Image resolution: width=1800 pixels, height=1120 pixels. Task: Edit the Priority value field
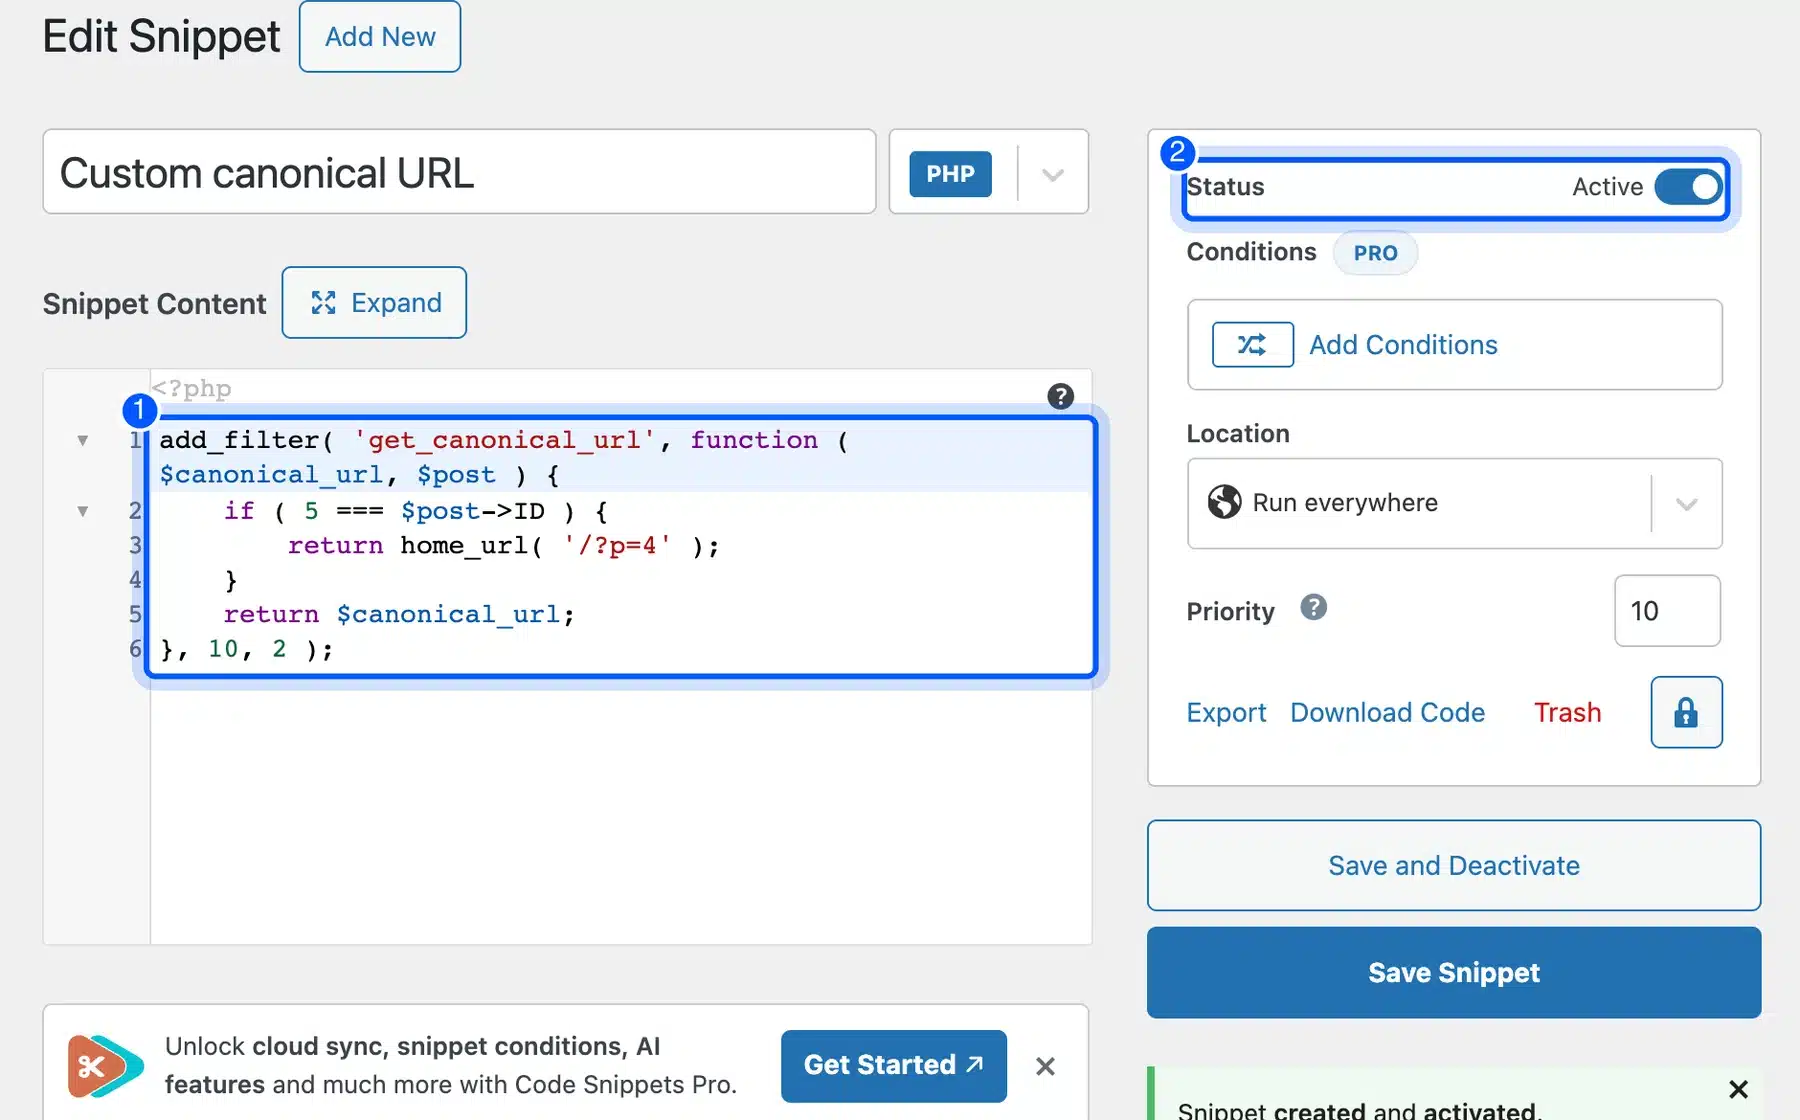pos(1667,611)
